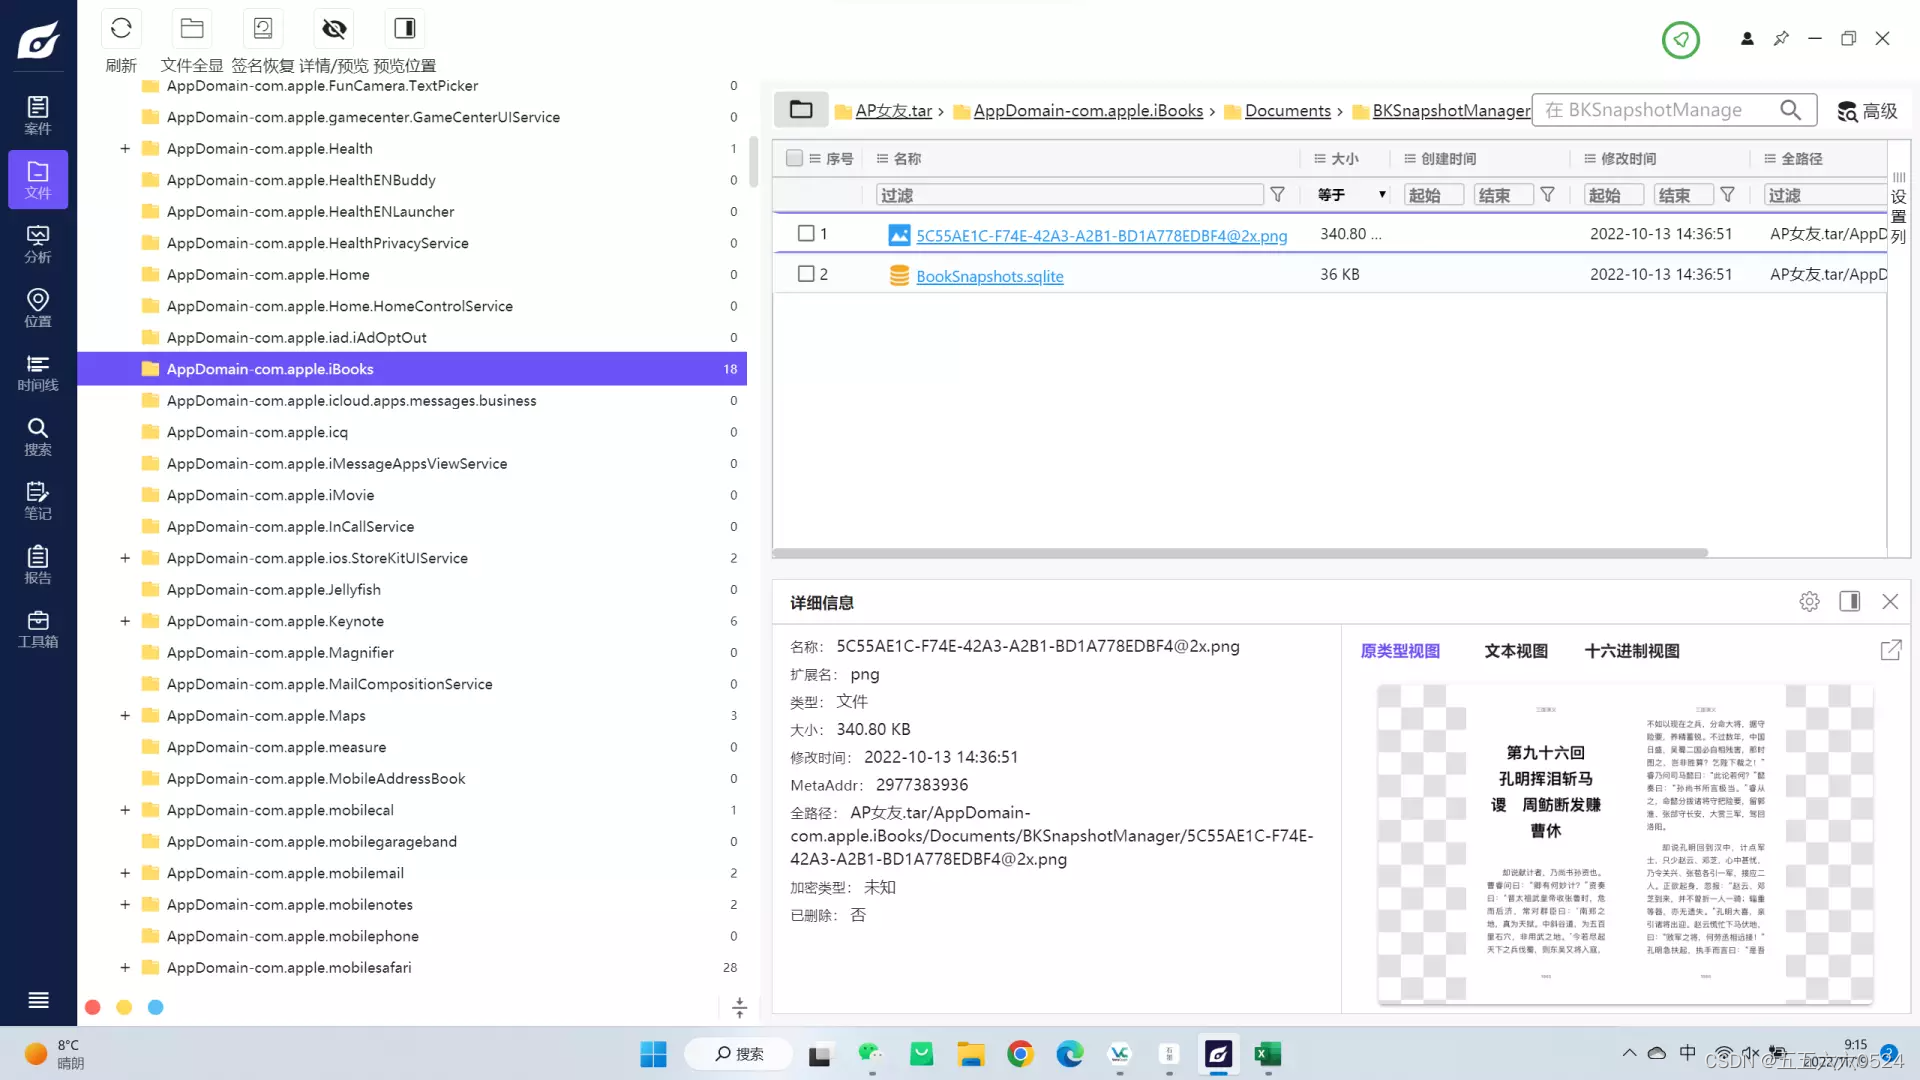Check the box for BookSnapshots.sqlite row
The image size is (1920, 1080).
pos(806,274)
